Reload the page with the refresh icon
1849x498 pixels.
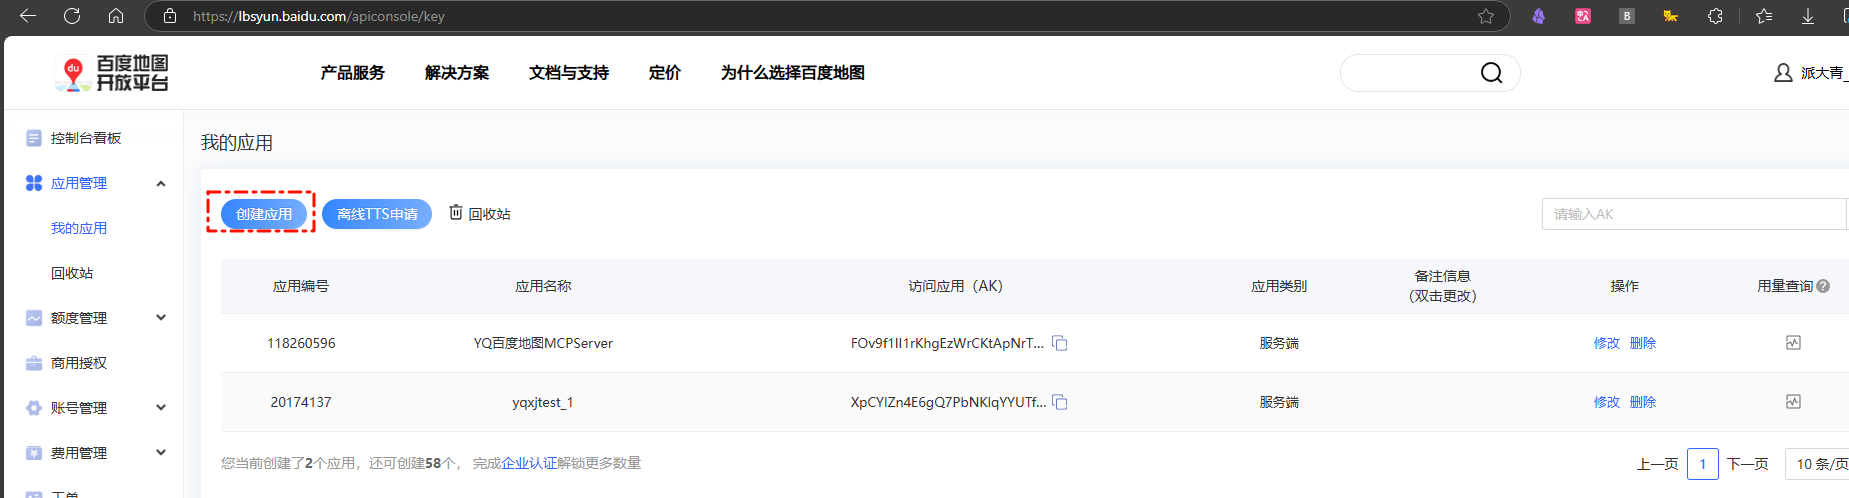72,16
